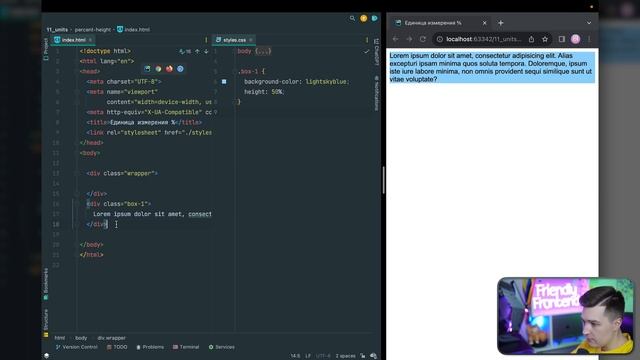Collapse the div class wrapper fold marker
Screen dimensions: 640x360
tap(77, 173)
